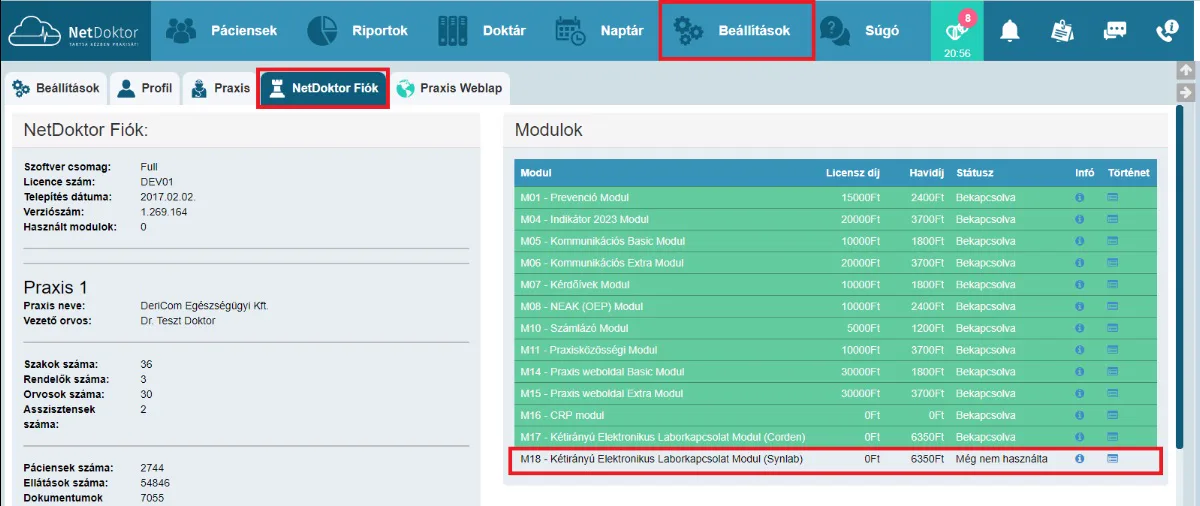Image resolution: width=1200 pixels, height=506 pixels.
Task: View history of M15 Praxis weboldal Extra
Action: tap(1112, 393)
